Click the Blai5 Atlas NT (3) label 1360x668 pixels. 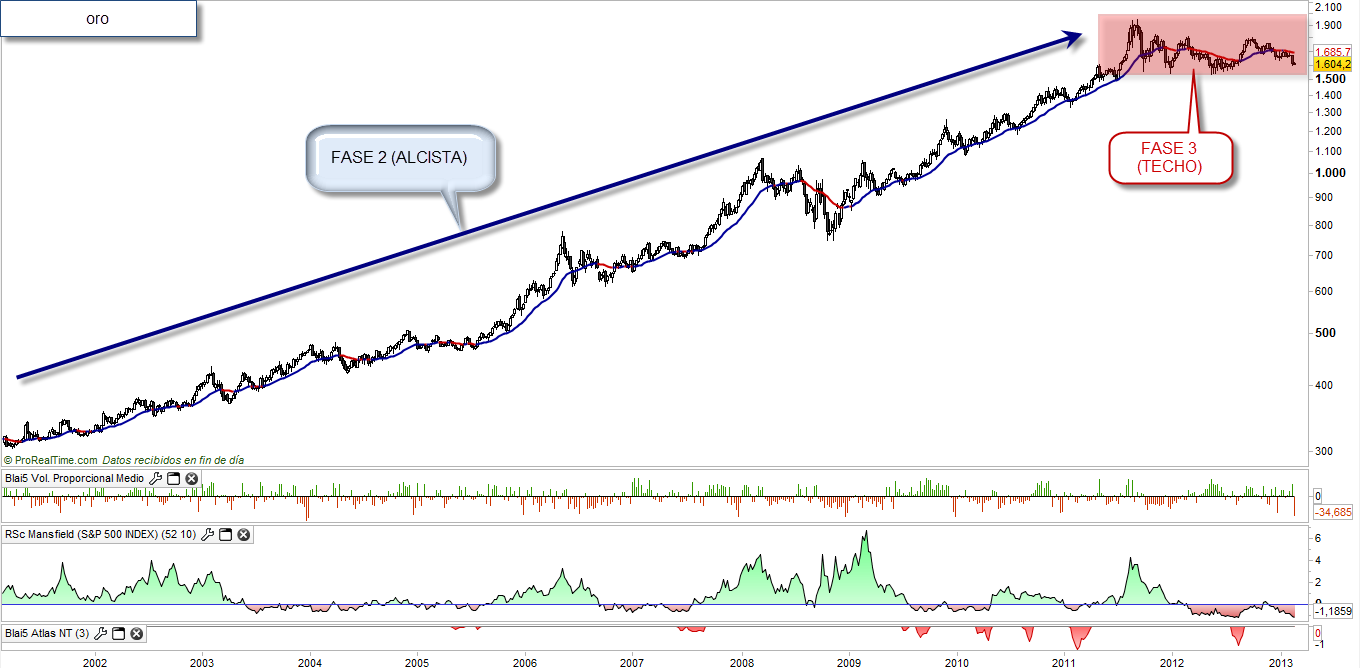(x=48, y=633)
